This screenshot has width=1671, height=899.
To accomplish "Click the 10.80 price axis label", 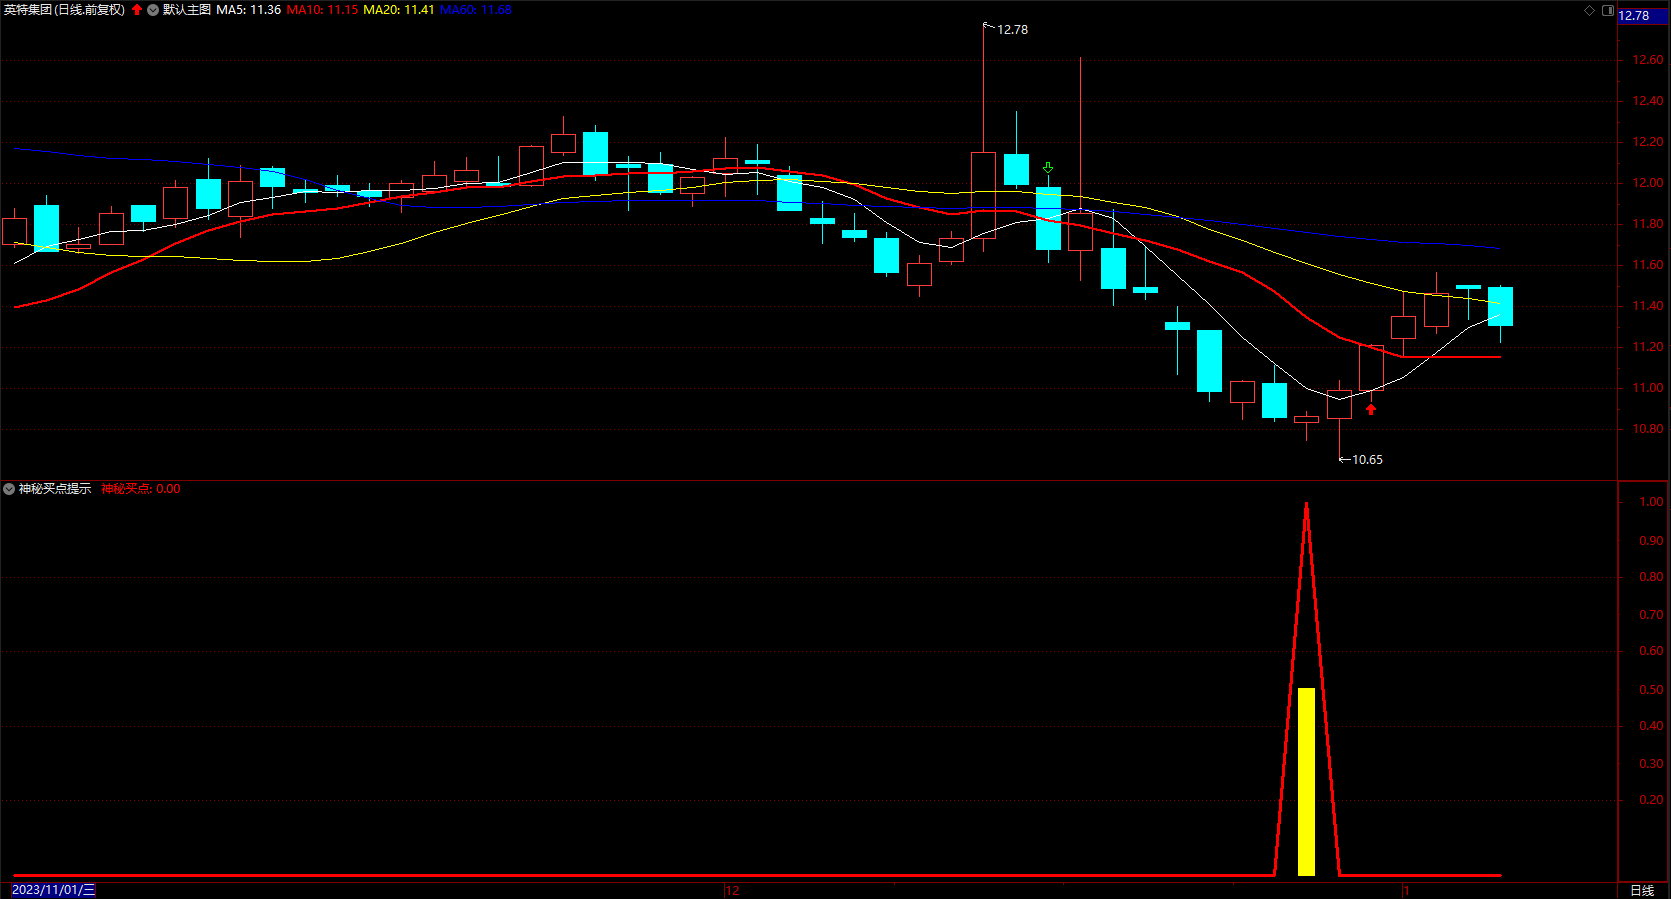I will (1648, 429).
